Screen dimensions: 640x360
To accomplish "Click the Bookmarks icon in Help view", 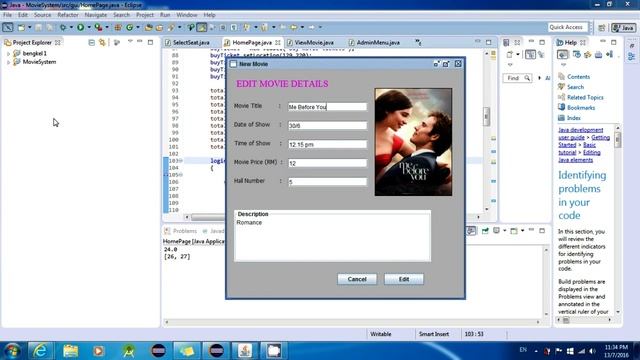I will pos(562,107).
